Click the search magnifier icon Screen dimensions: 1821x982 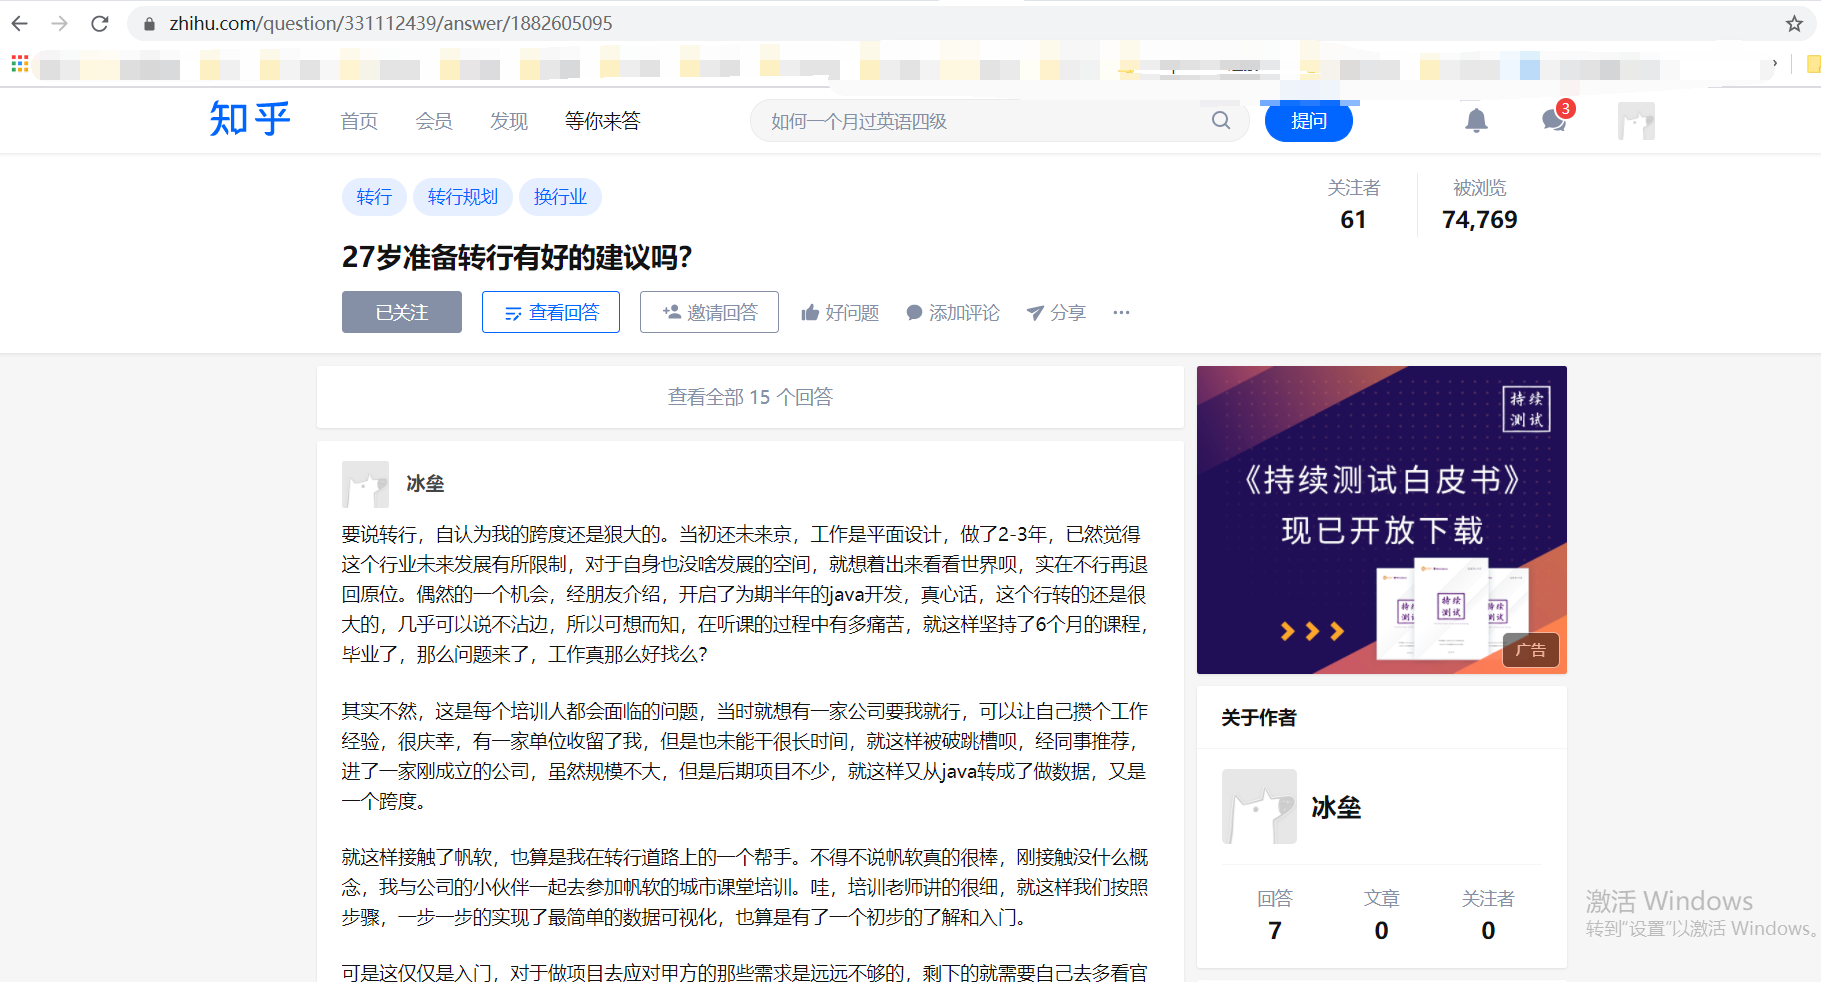pos(1220,121)
